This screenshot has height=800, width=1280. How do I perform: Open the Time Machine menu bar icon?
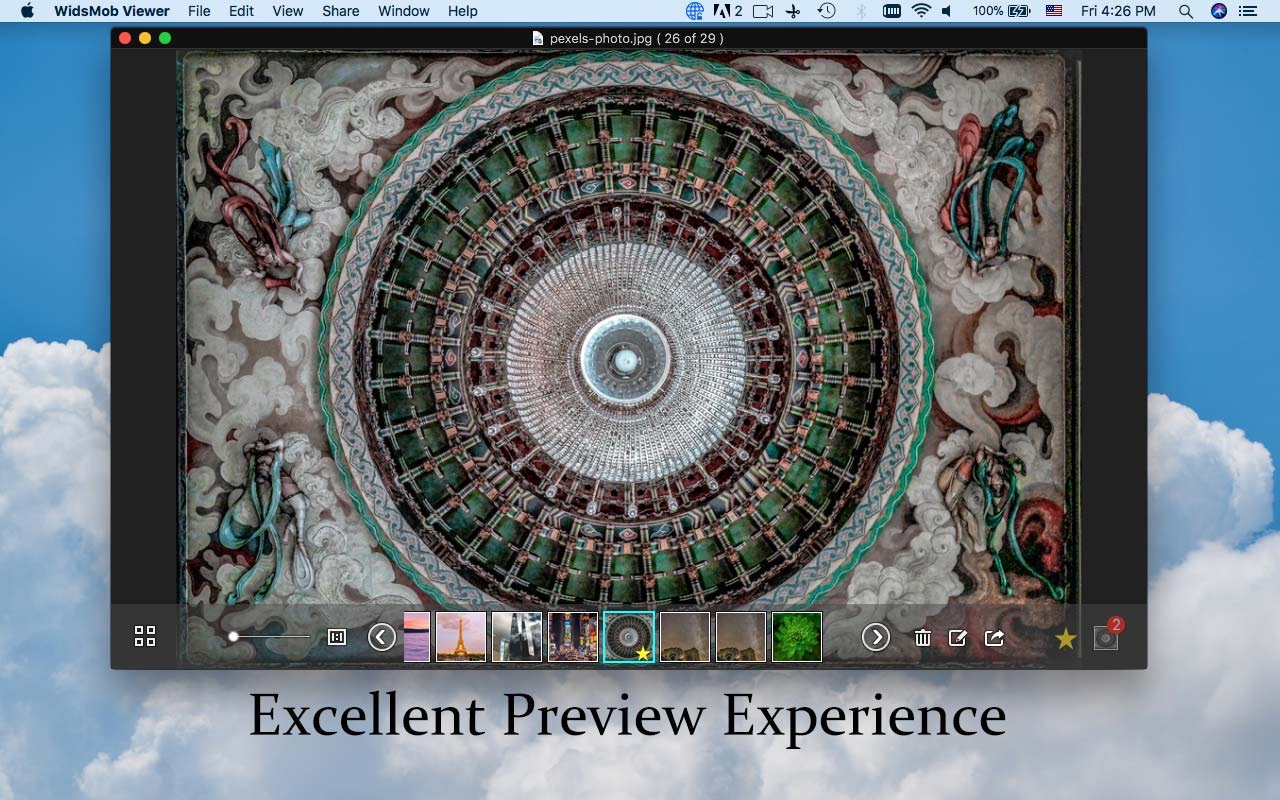826,11
